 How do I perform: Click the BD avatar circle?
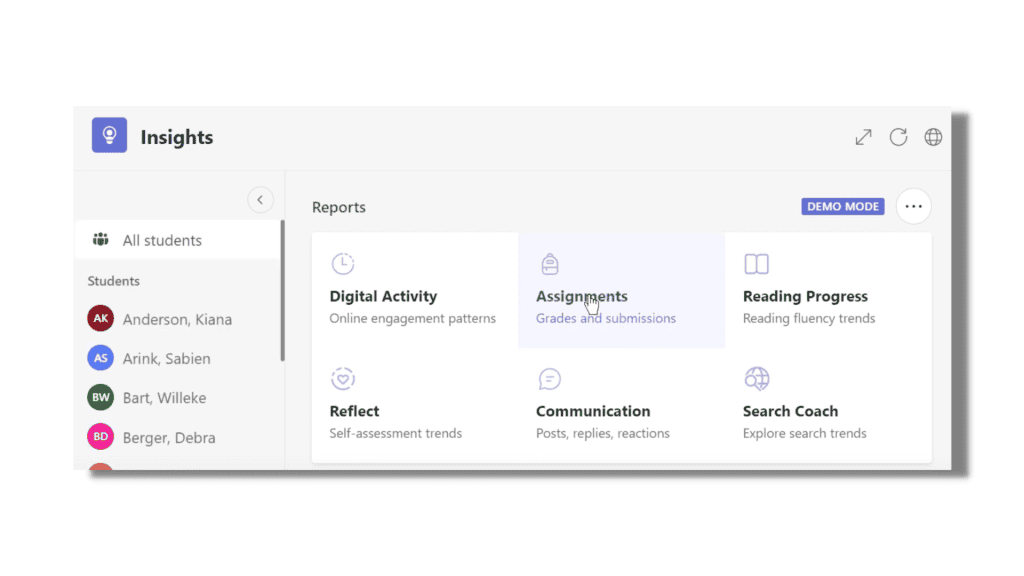101,437
